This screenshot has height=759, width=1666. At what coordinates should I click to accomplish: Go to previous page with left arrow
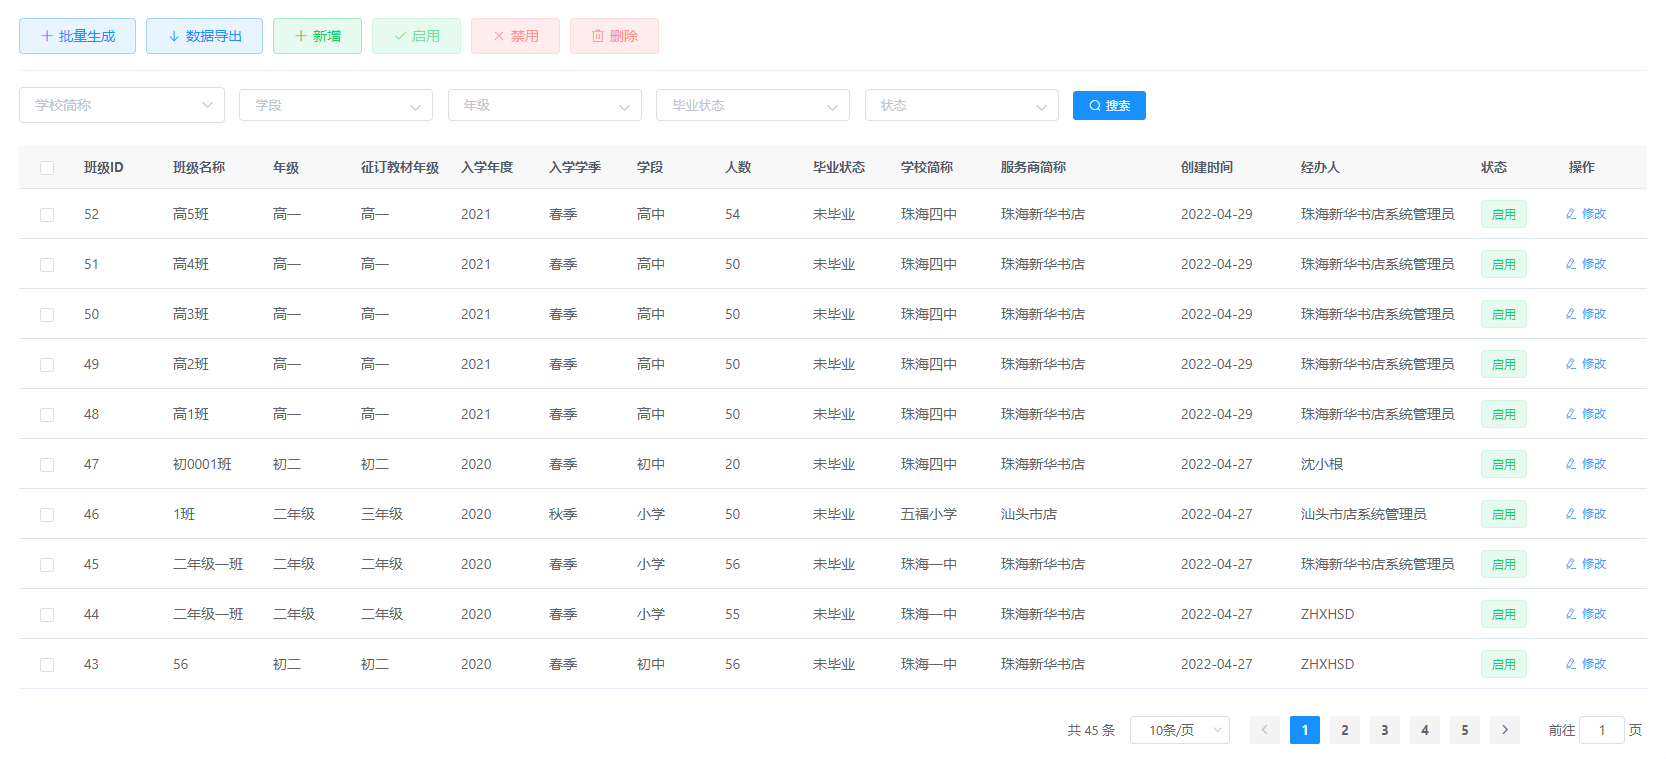(x=1265, y=730)
